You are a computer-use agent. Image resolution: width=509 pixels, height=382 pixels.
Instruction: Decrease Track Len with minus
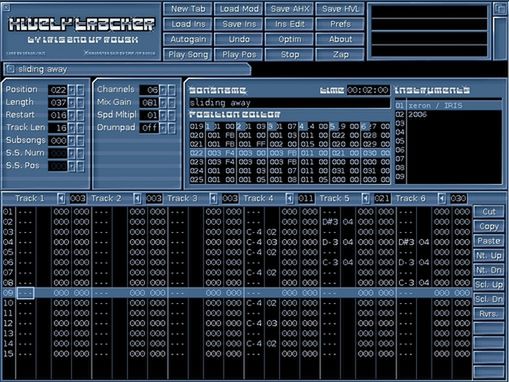80,128
